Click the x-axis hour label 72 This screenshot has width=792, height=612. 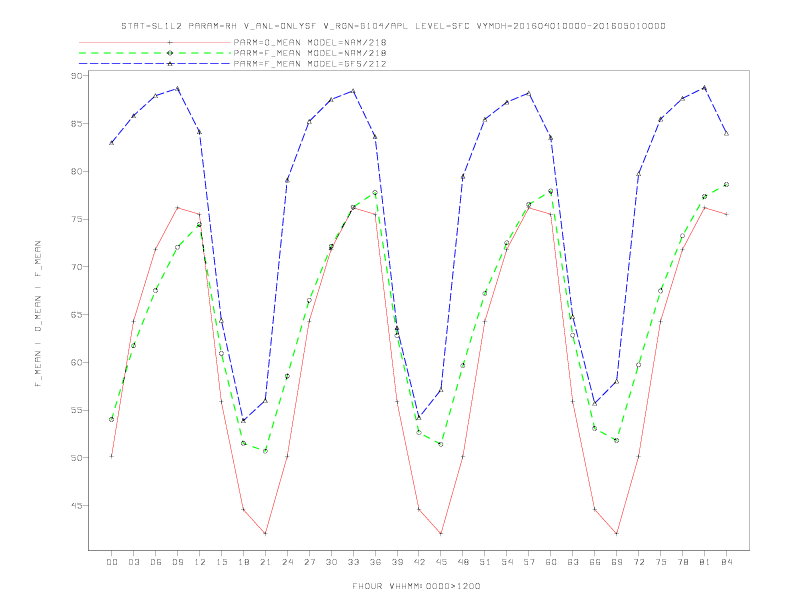click(639, 562)
